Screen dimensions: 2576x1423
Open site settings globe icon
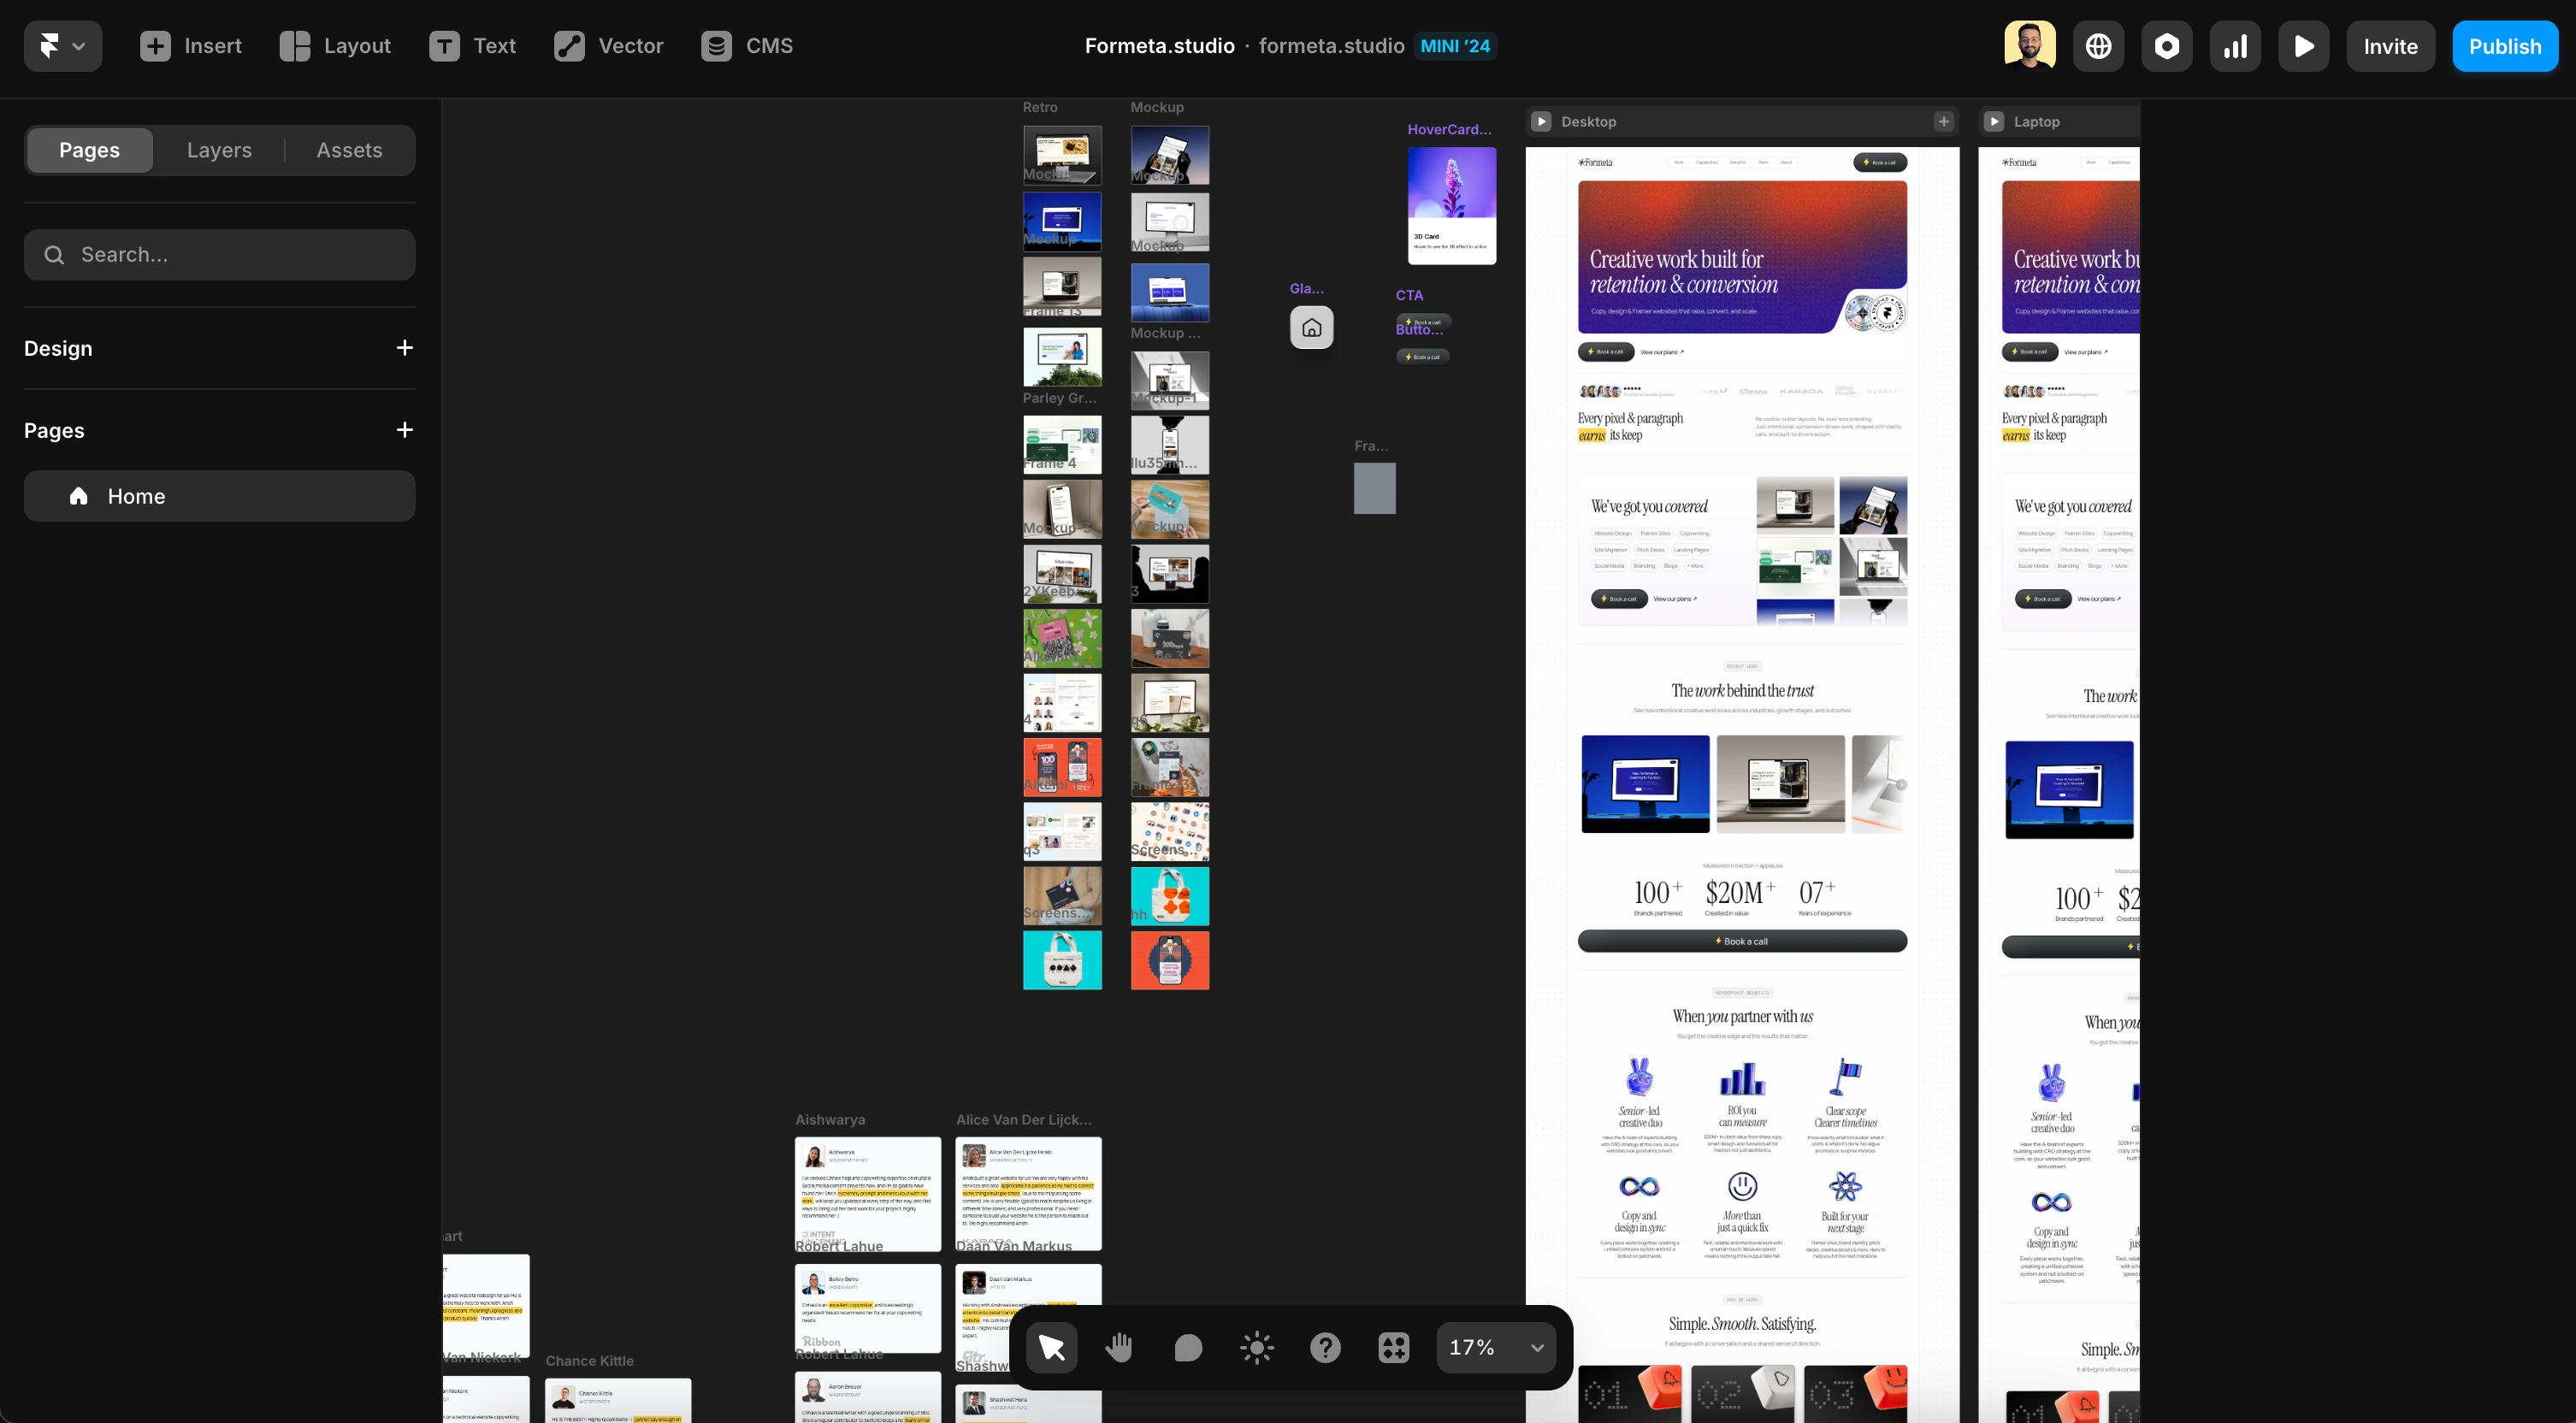point(2098,46)
